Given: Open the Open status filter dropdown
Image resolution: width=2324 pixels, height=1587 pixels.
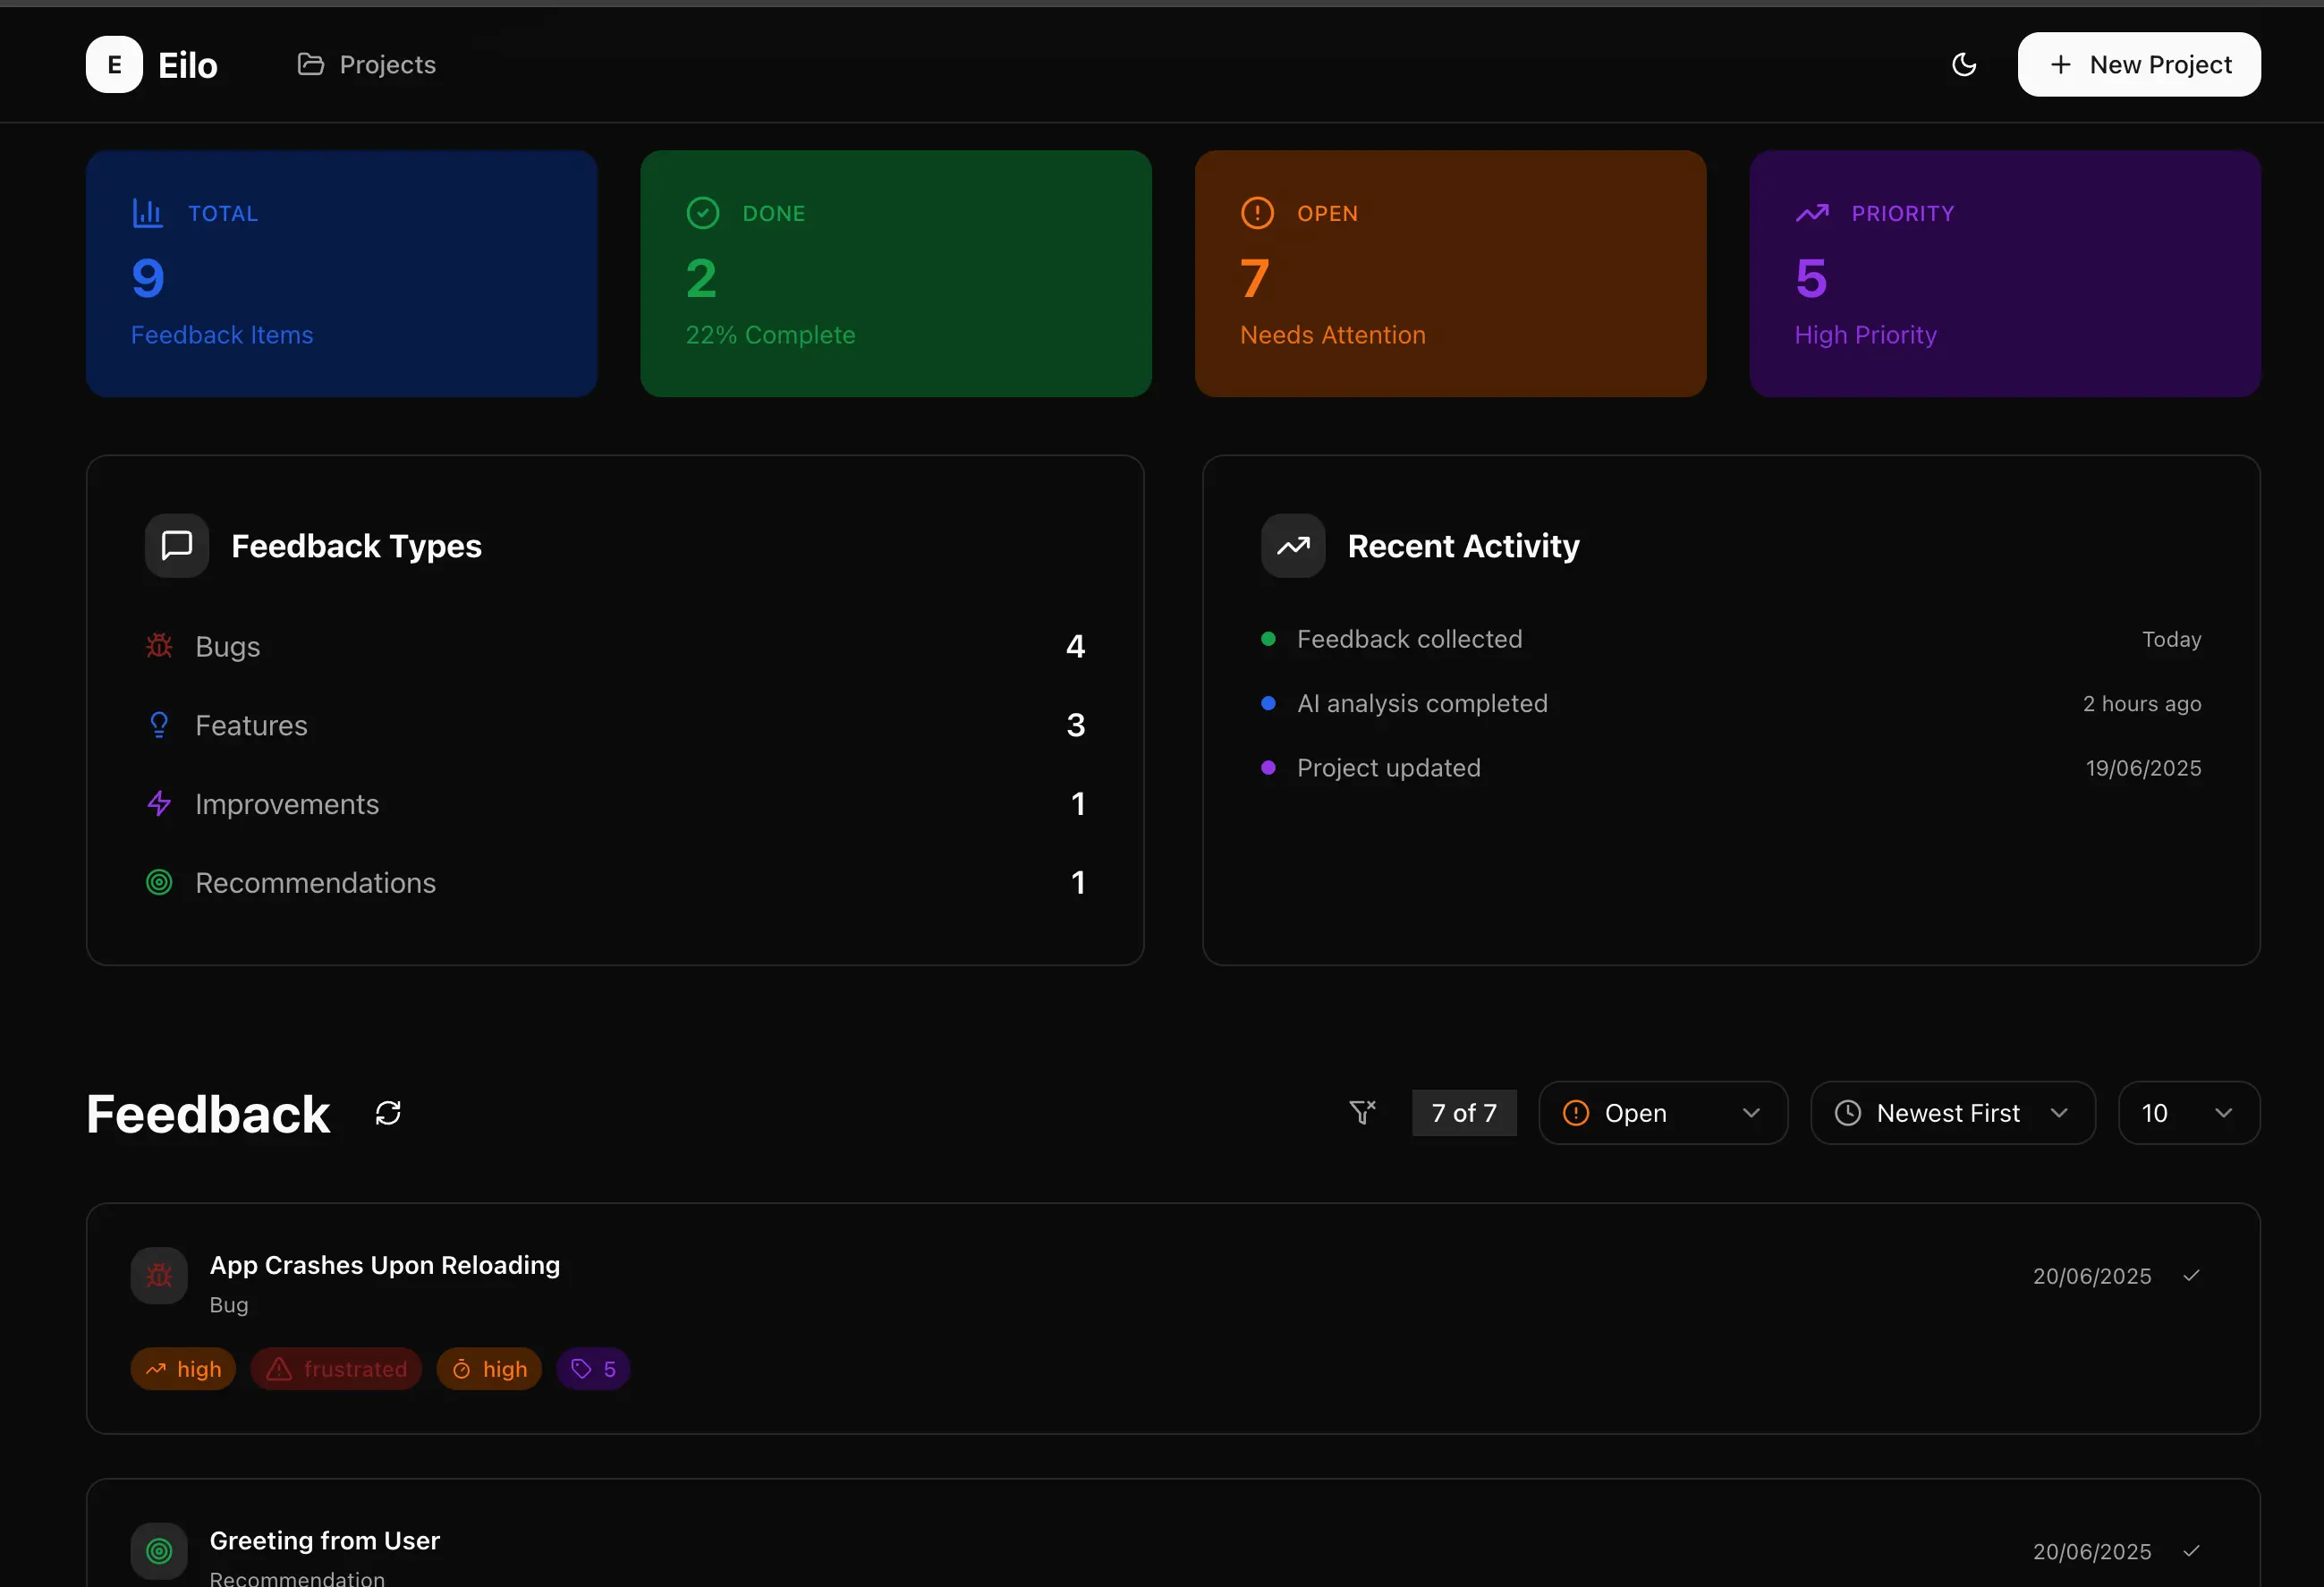Looking at the screenshot, I should coord(1663,1113).
